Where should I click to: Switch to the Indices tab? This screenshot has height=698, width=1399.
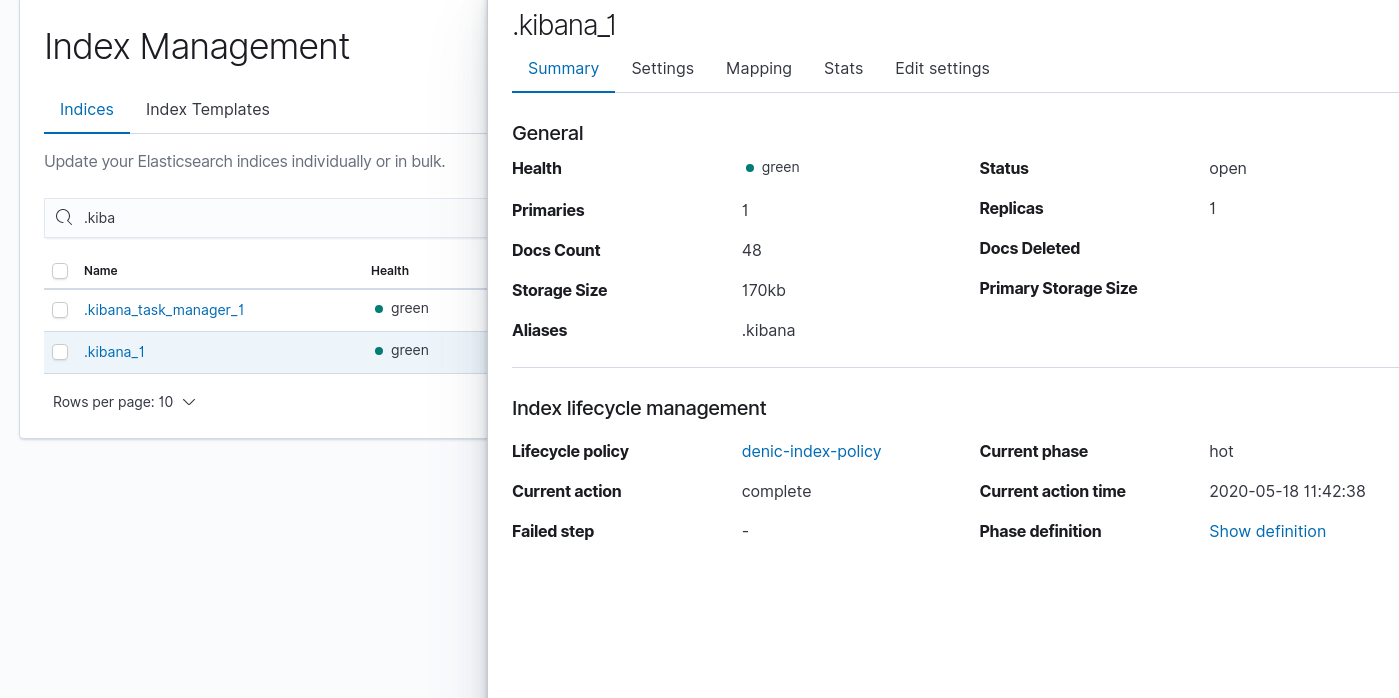87,110
